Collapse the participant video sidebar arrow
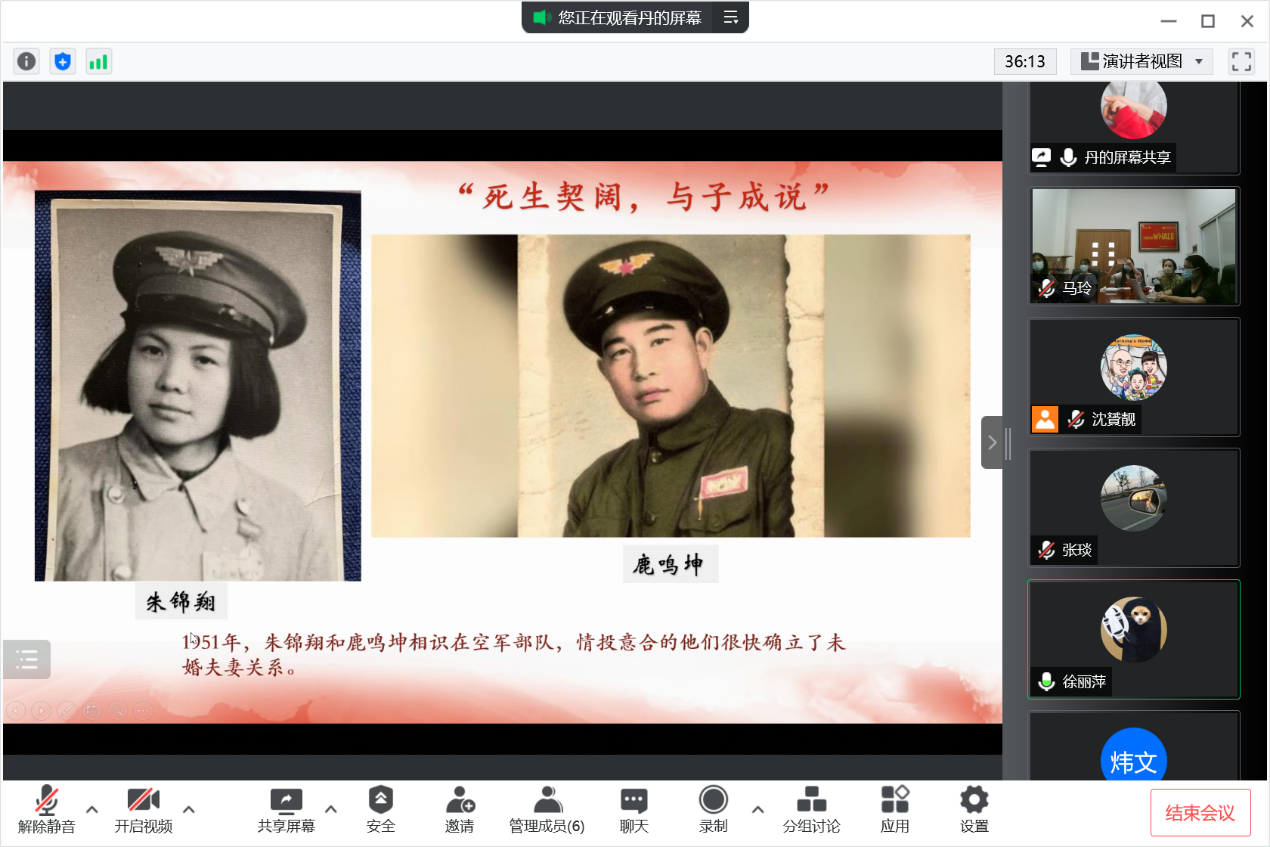 tap(992, 442)
